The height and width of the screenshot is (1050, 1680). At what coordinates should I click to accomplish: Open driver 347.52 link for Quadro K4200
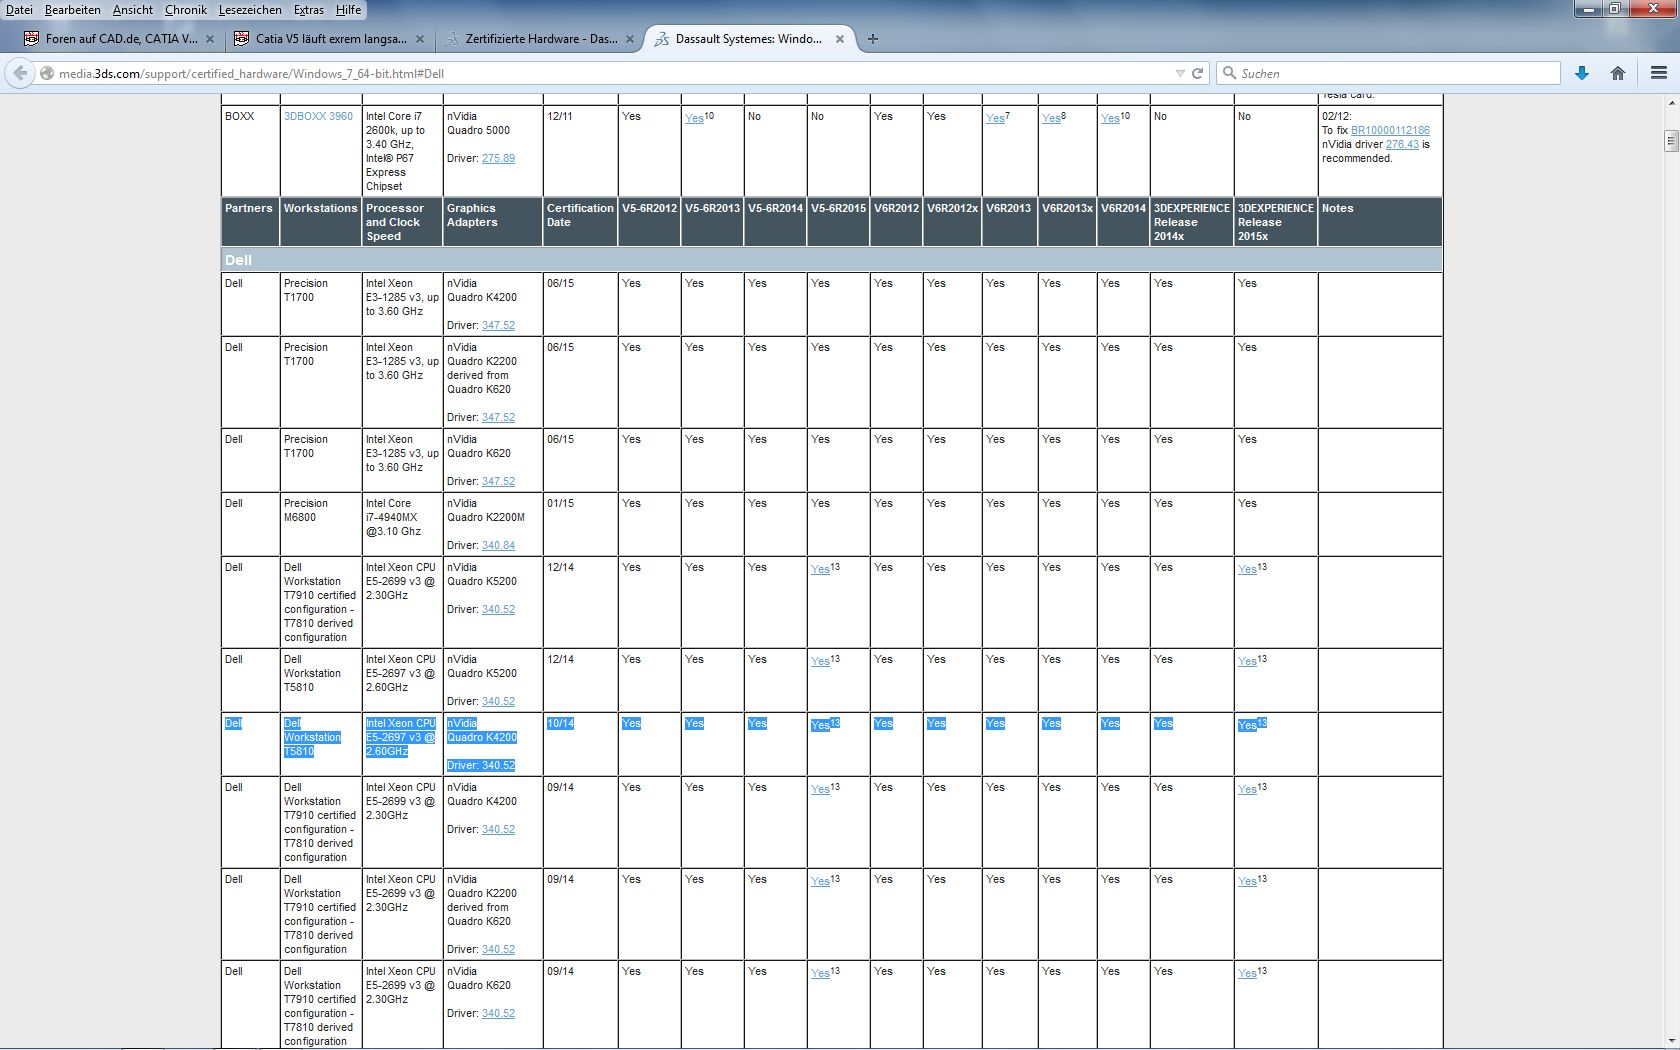[x=498, y=326]
